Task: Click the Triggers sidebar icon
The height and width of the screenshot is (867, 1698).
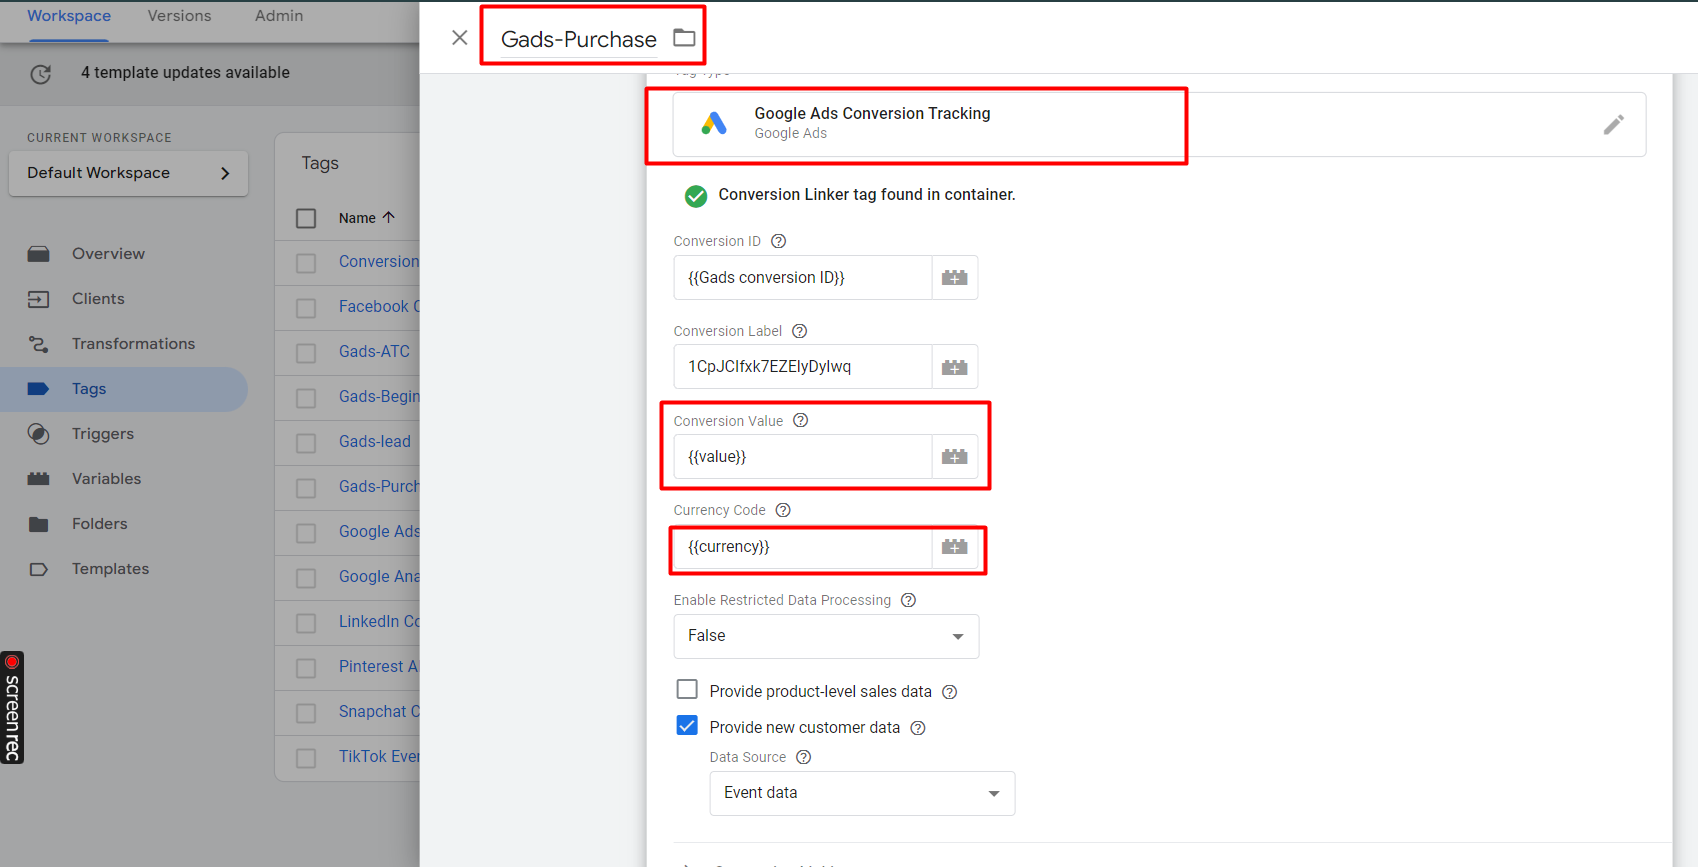Action: 39,434
